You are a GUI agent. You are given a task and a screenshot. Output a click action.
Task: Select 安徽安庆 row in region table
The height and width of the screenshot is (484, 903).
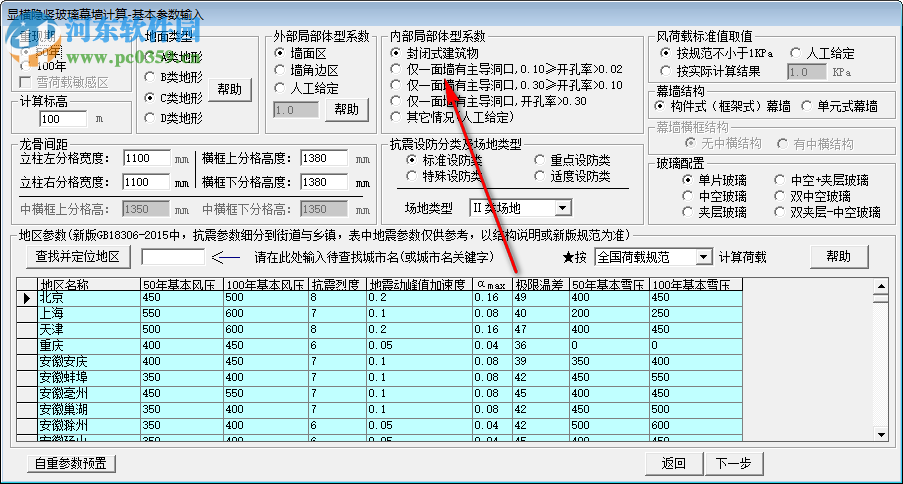tap(379, 362)
